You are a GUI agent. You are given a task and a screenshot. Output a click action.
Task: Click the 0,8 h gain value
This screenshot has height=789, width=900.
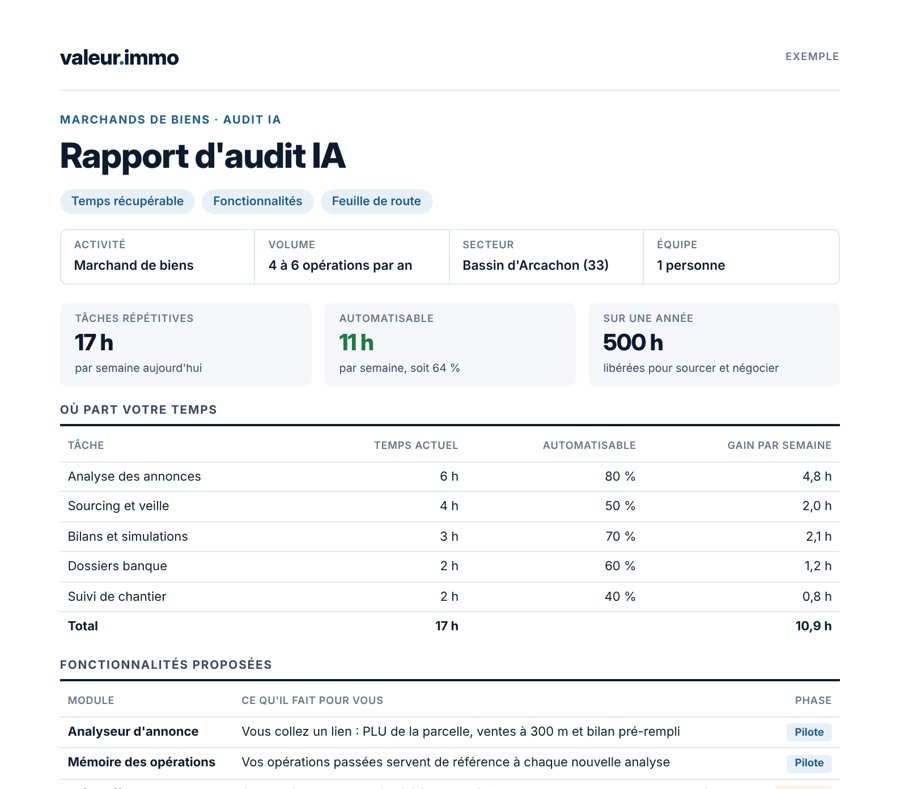click(x=817, y=596)
